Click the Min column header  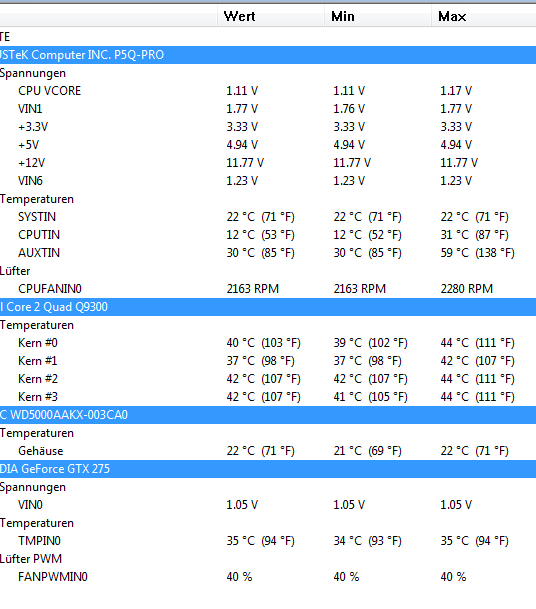point(378,16)
